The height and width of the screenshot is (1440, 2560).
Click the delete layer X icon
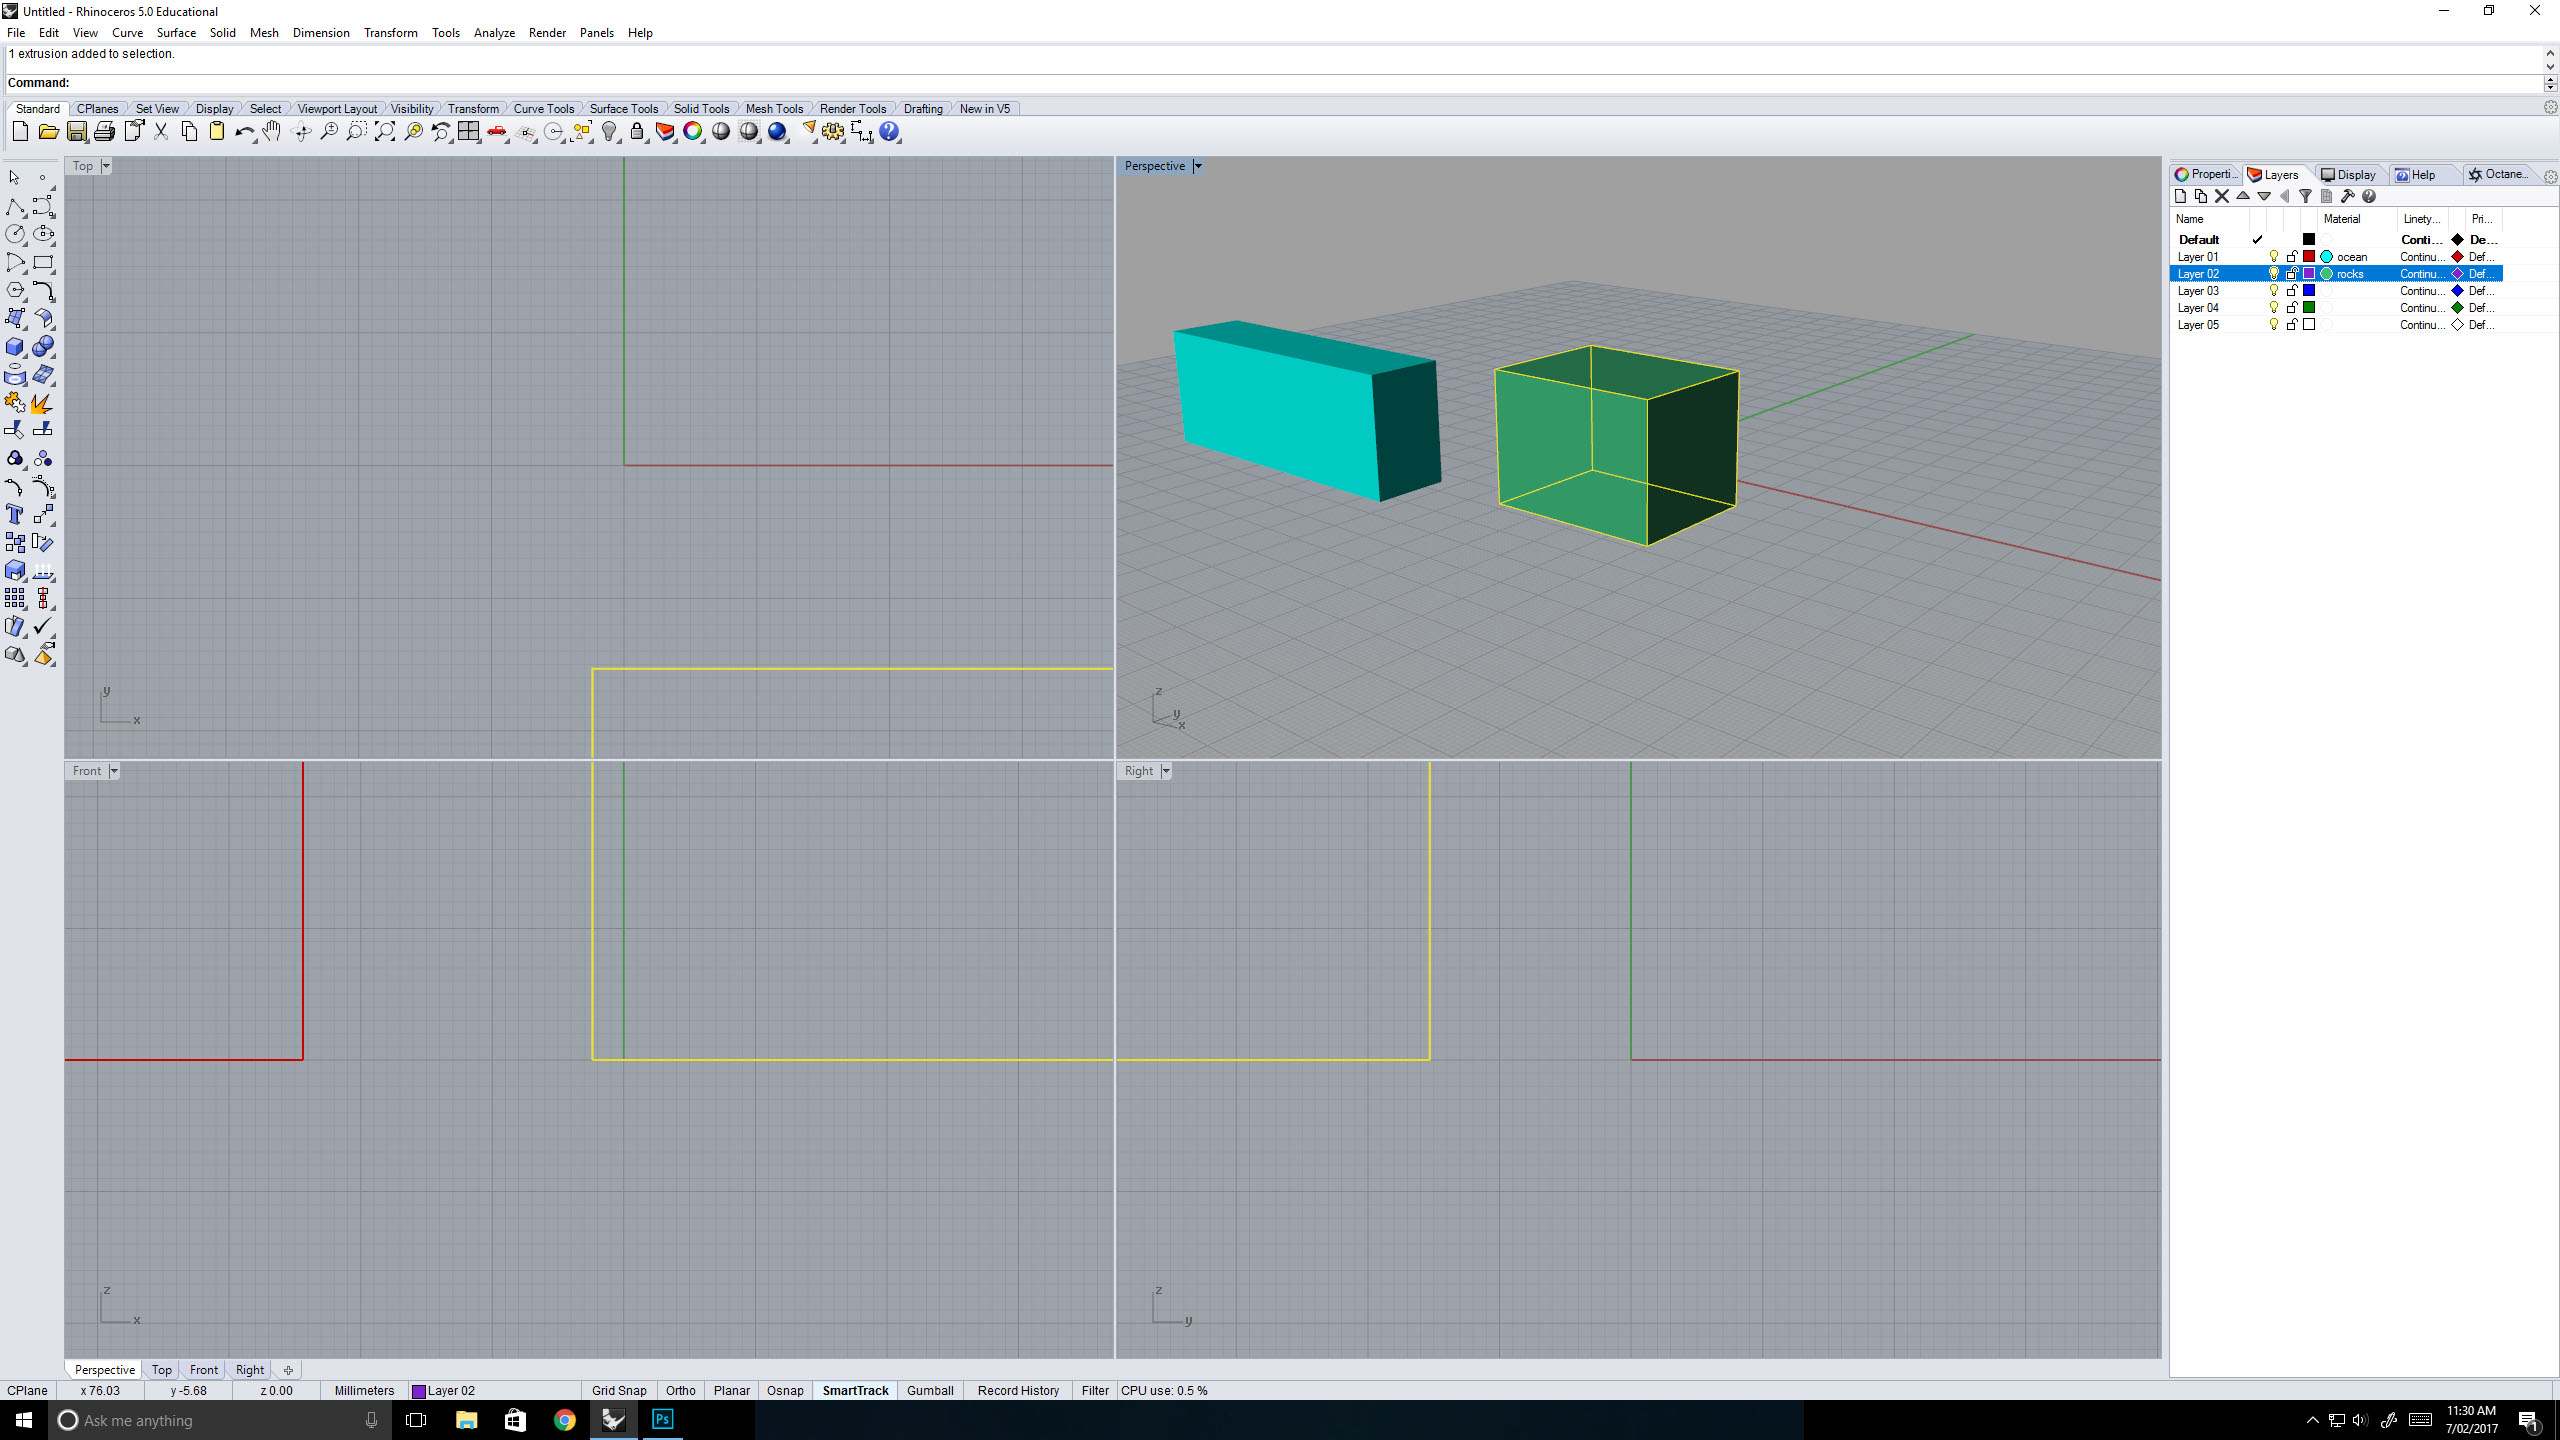[x=2222, y=196]
